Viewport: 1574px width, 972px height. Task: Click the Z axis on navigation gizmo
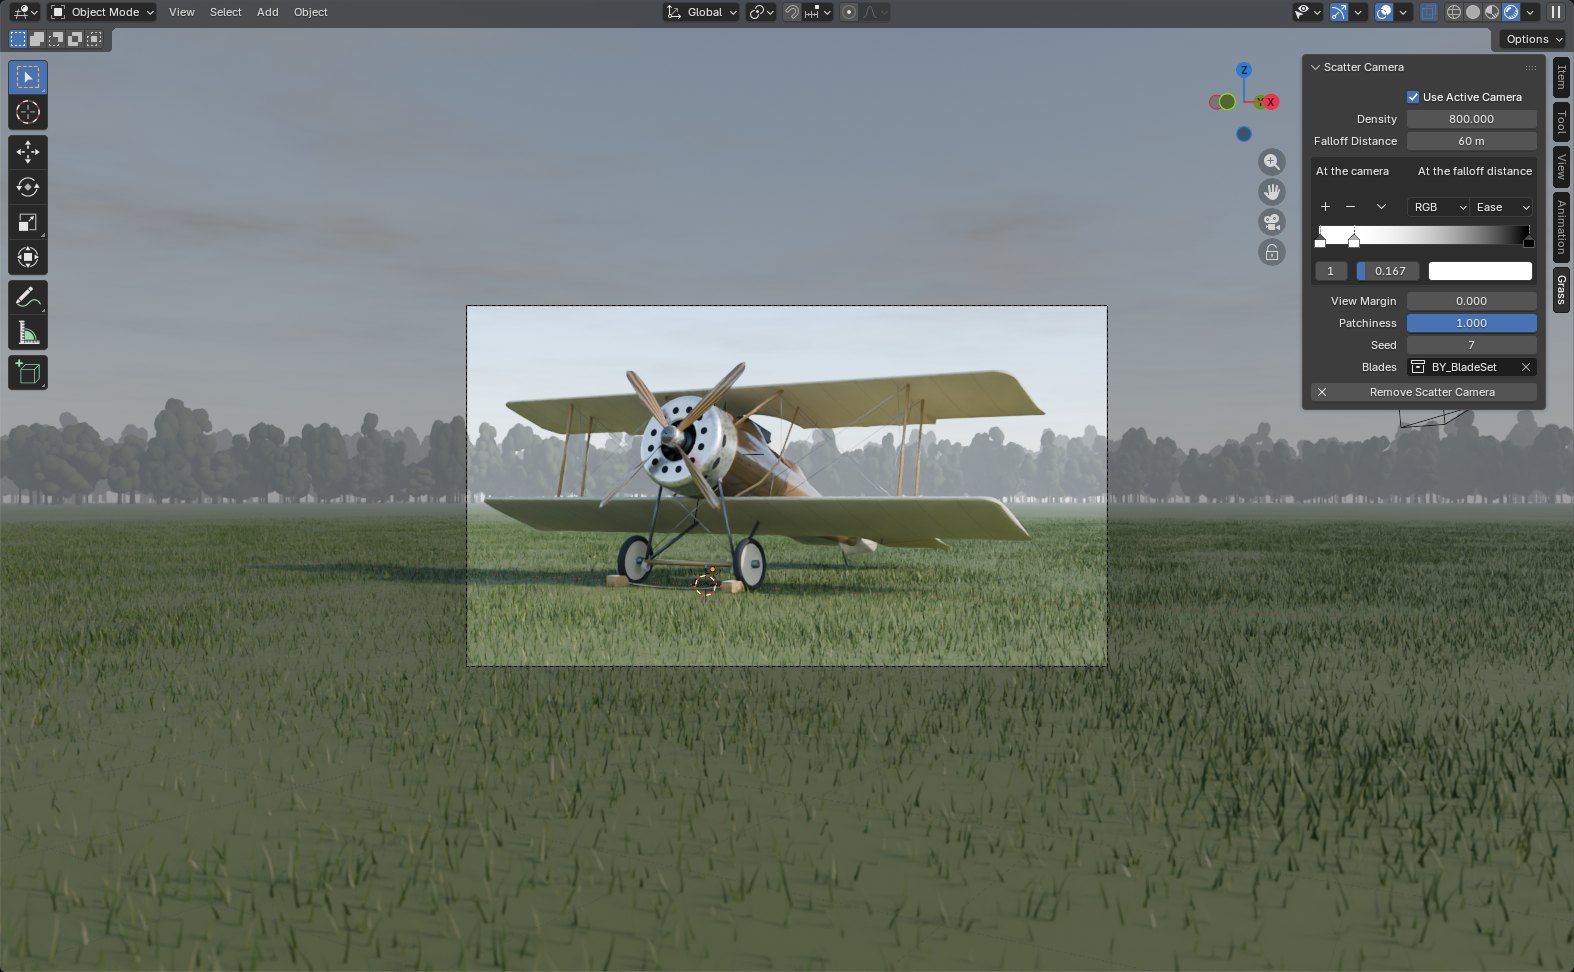[1244, 70]
